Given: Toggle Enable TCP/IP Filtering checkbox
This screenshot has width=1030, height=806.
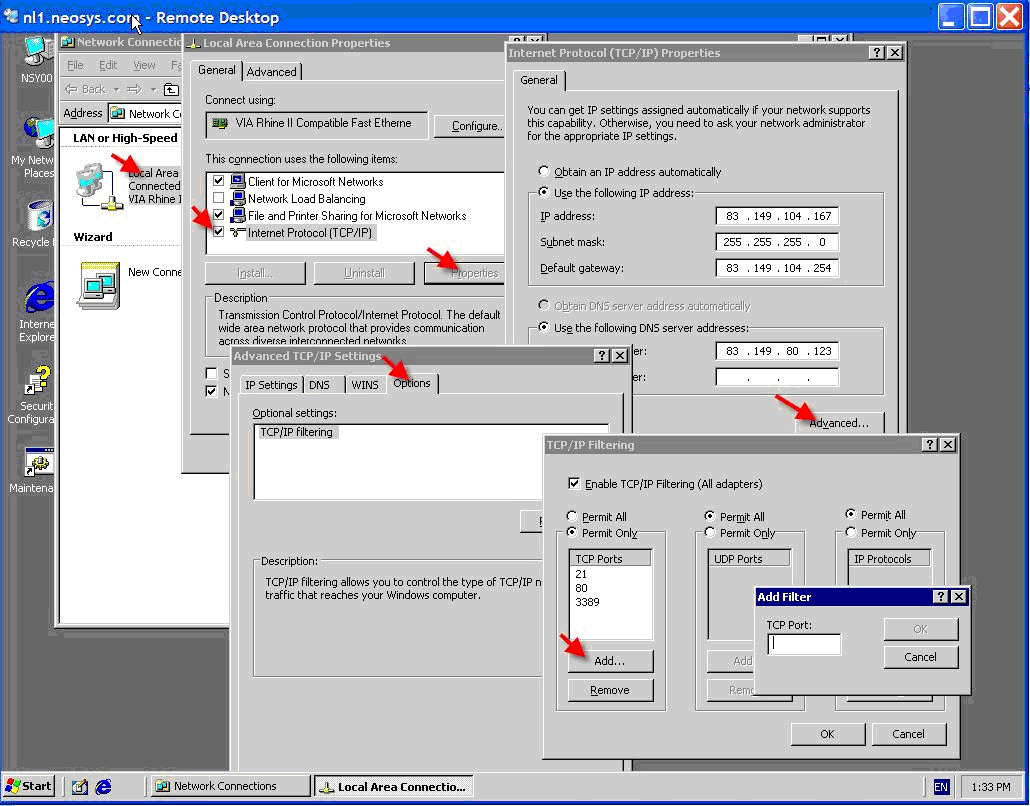Looking at the screenshot, I should (574, 484).
